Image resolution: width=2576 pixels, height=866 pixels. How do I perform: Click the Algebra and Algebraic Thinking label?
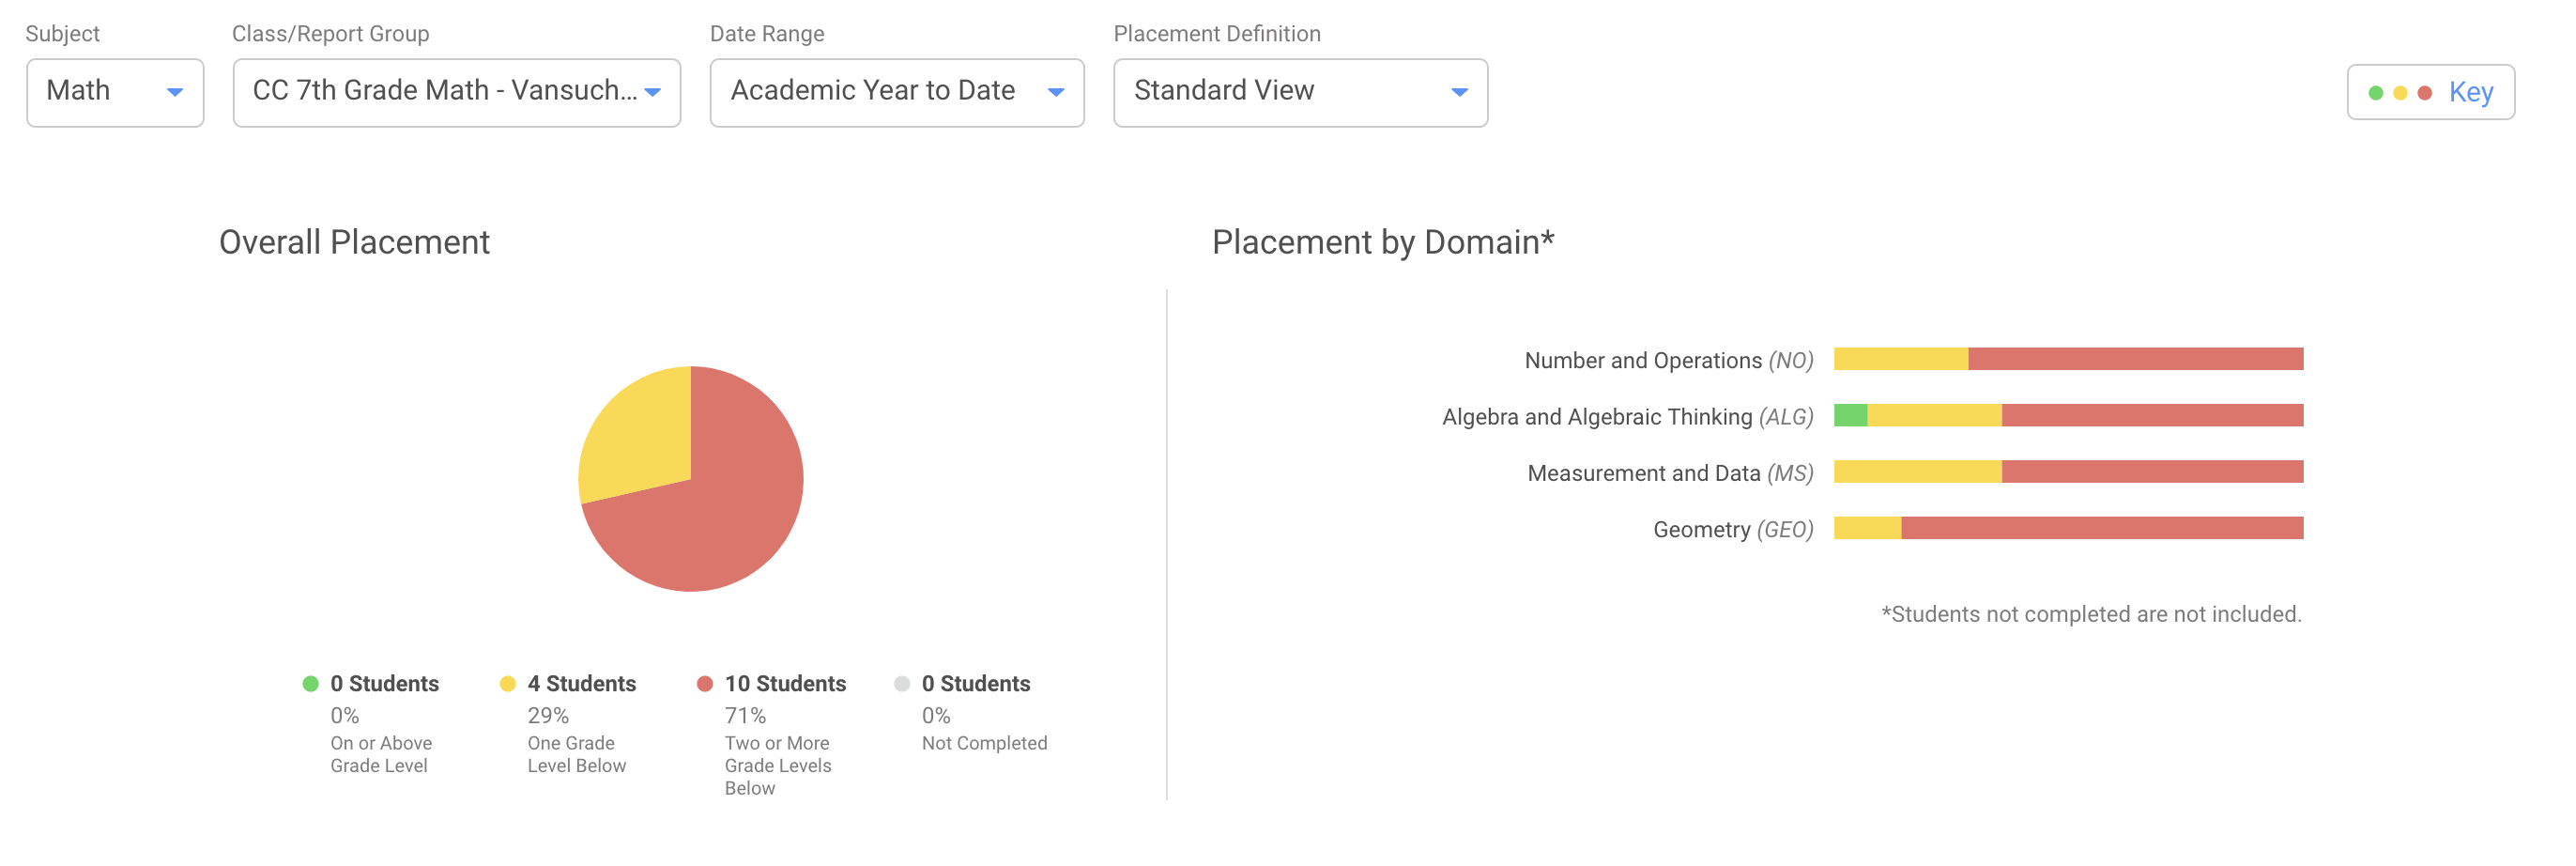click(x=1627, y=417)
